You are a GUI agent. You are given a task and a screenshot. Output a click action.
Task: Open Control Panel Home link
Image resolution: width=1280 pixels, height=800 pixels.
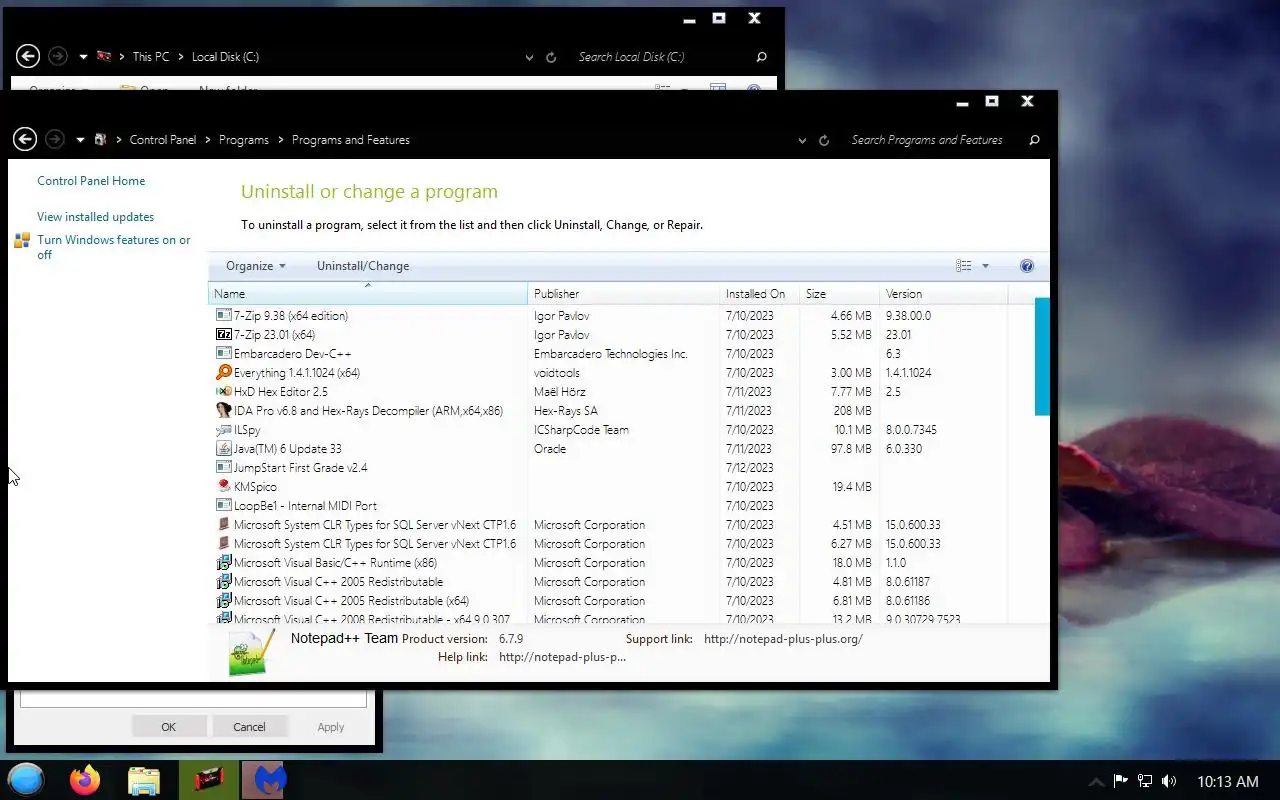pos(91,181)
